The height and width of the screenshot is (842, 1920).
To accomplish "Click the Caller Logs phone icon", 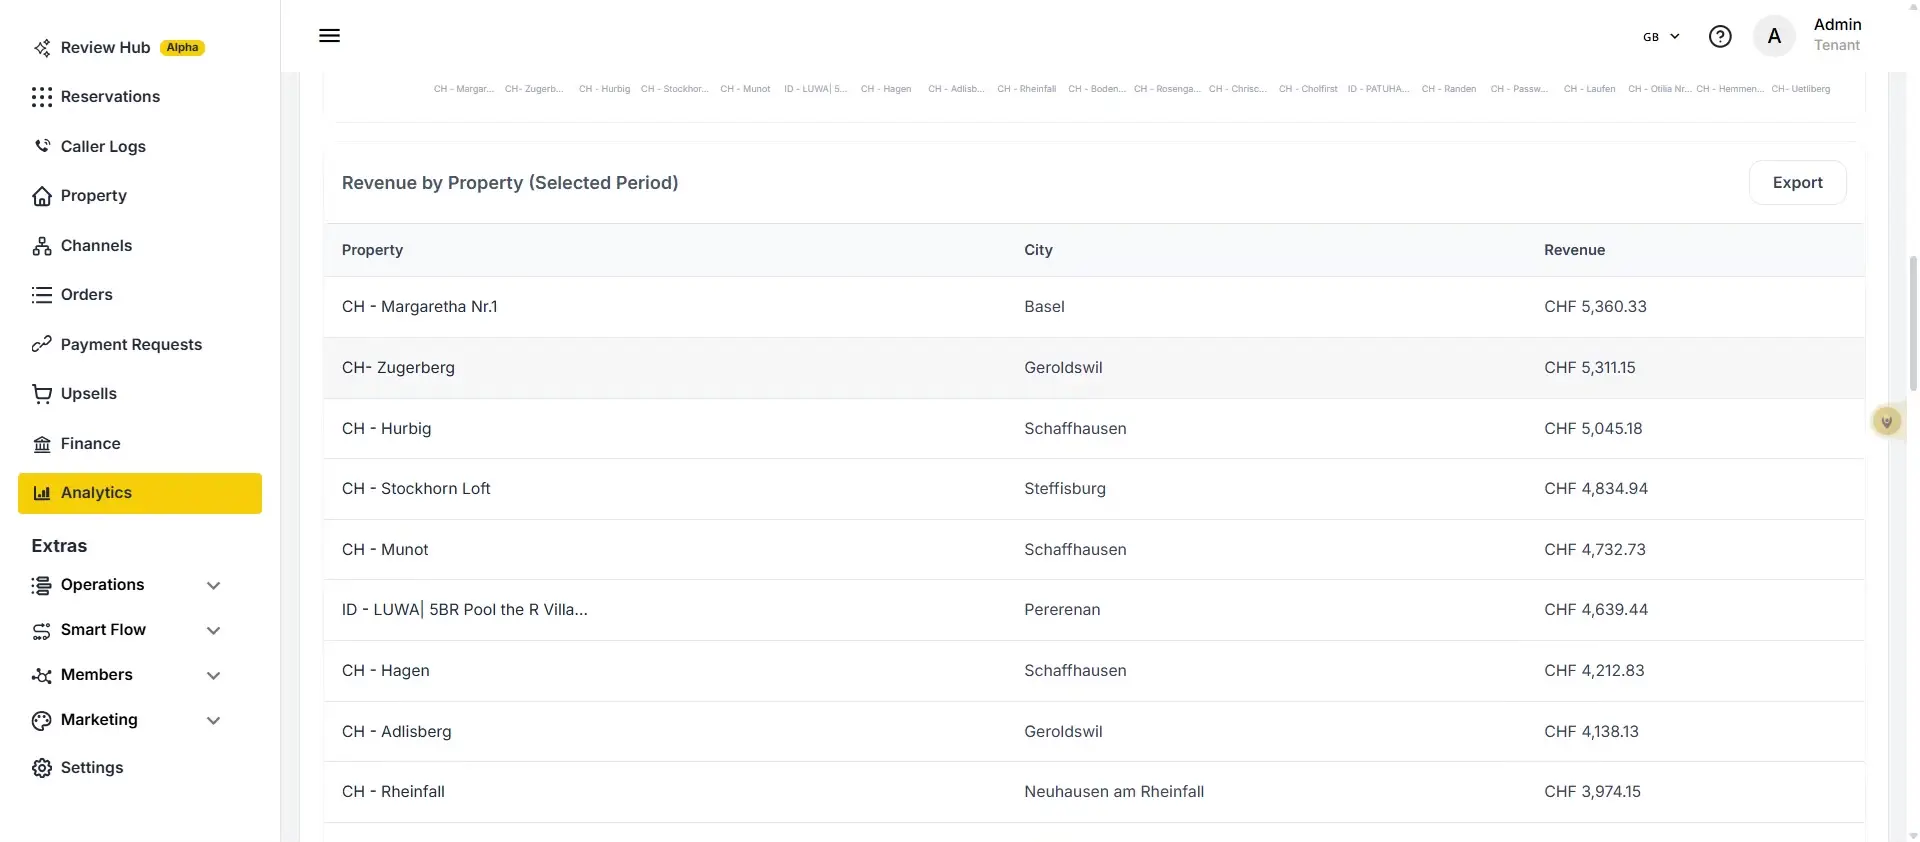I will 42,146.
